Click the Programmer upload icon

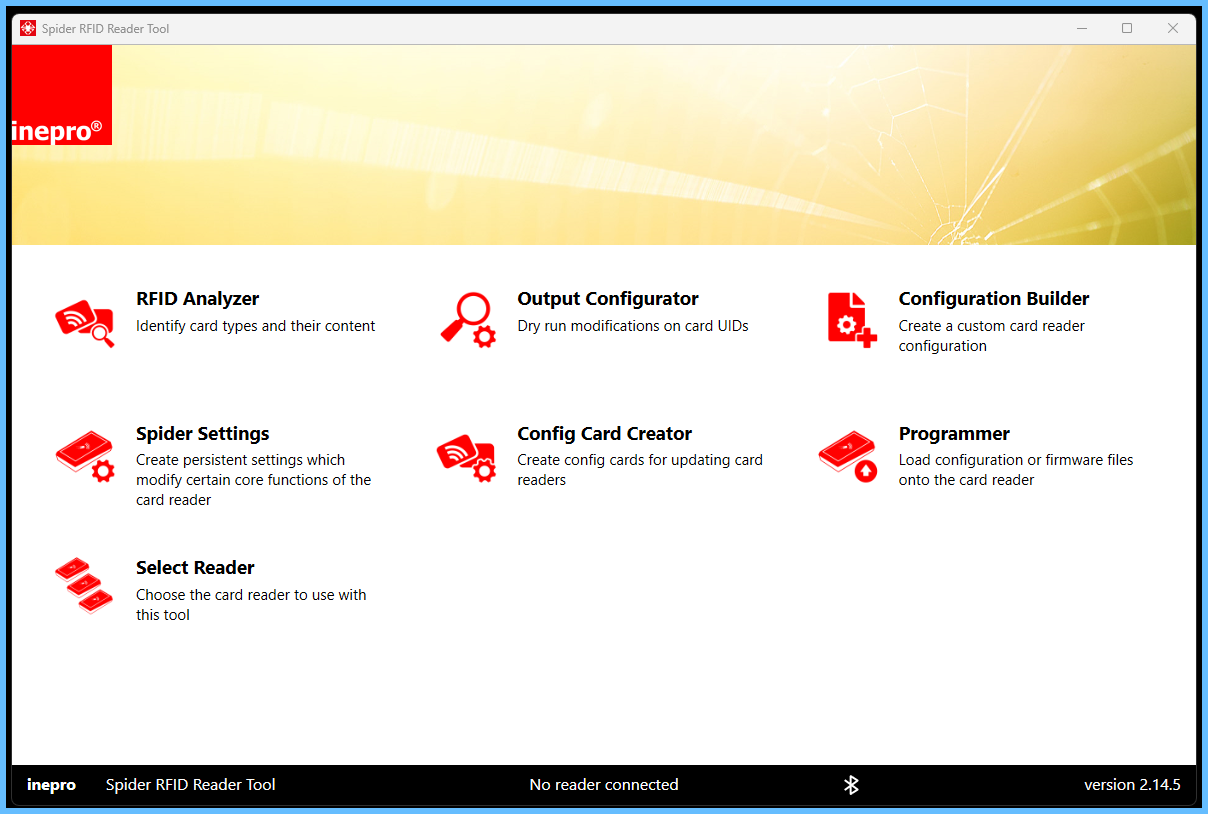pos(848,457)
